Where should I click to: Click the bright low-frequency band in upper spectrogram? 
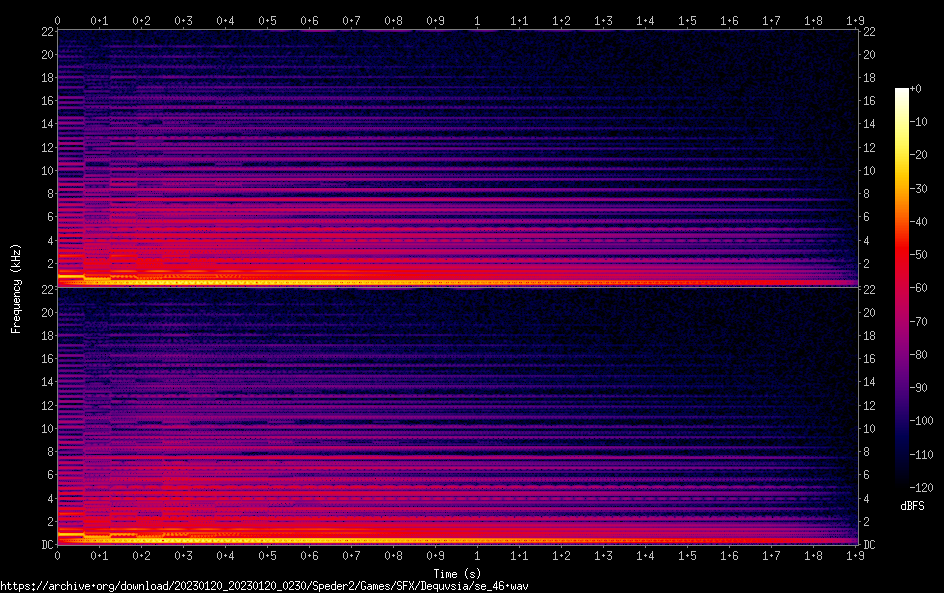pos(300,282)
